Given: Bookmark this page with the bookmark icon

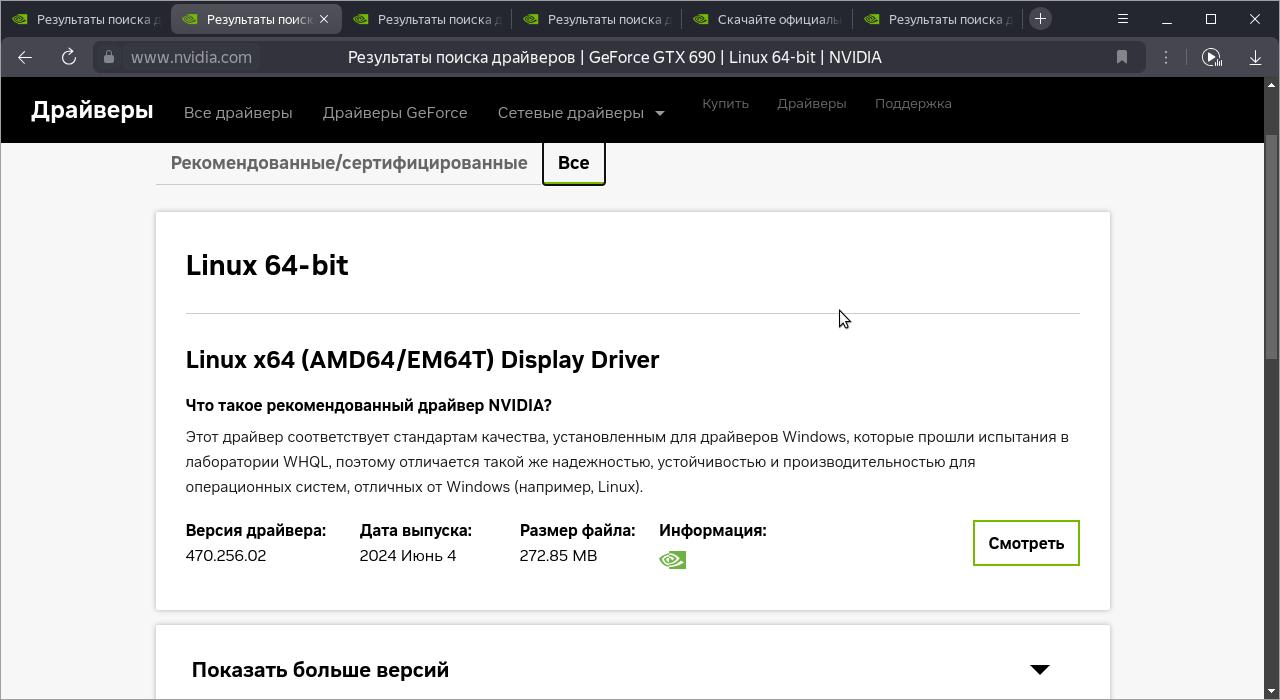Looking at the screenshot, I should (1122, 57).
